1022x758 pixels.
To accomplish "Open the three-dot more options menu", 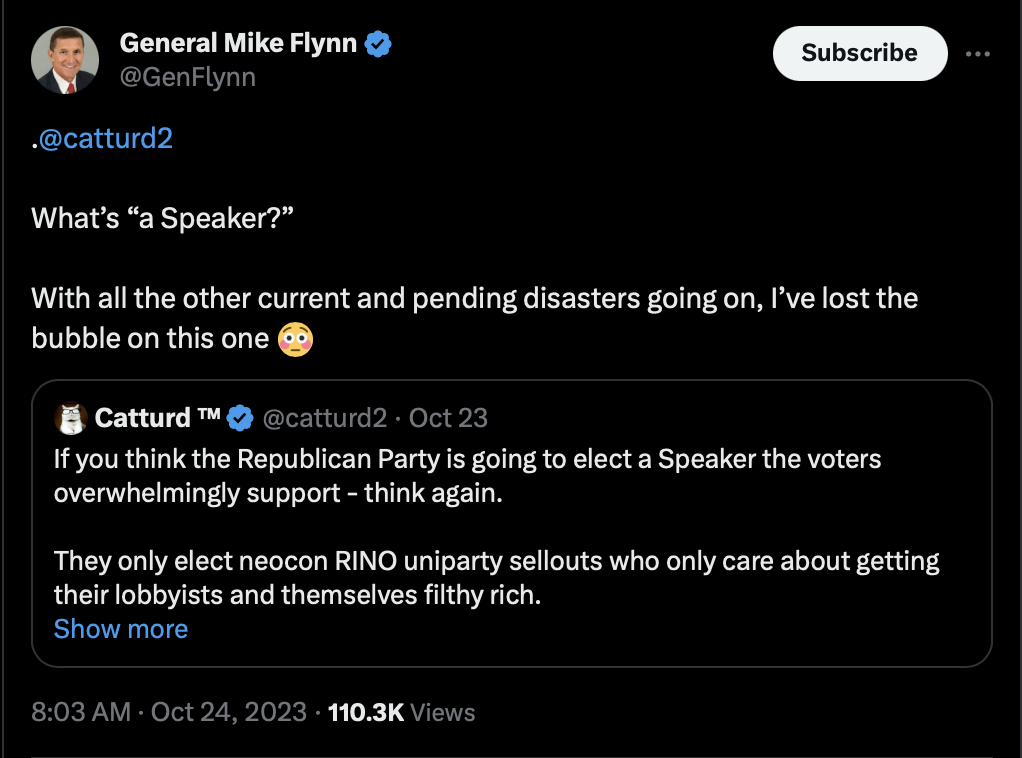I will click(x=978, y=54).
